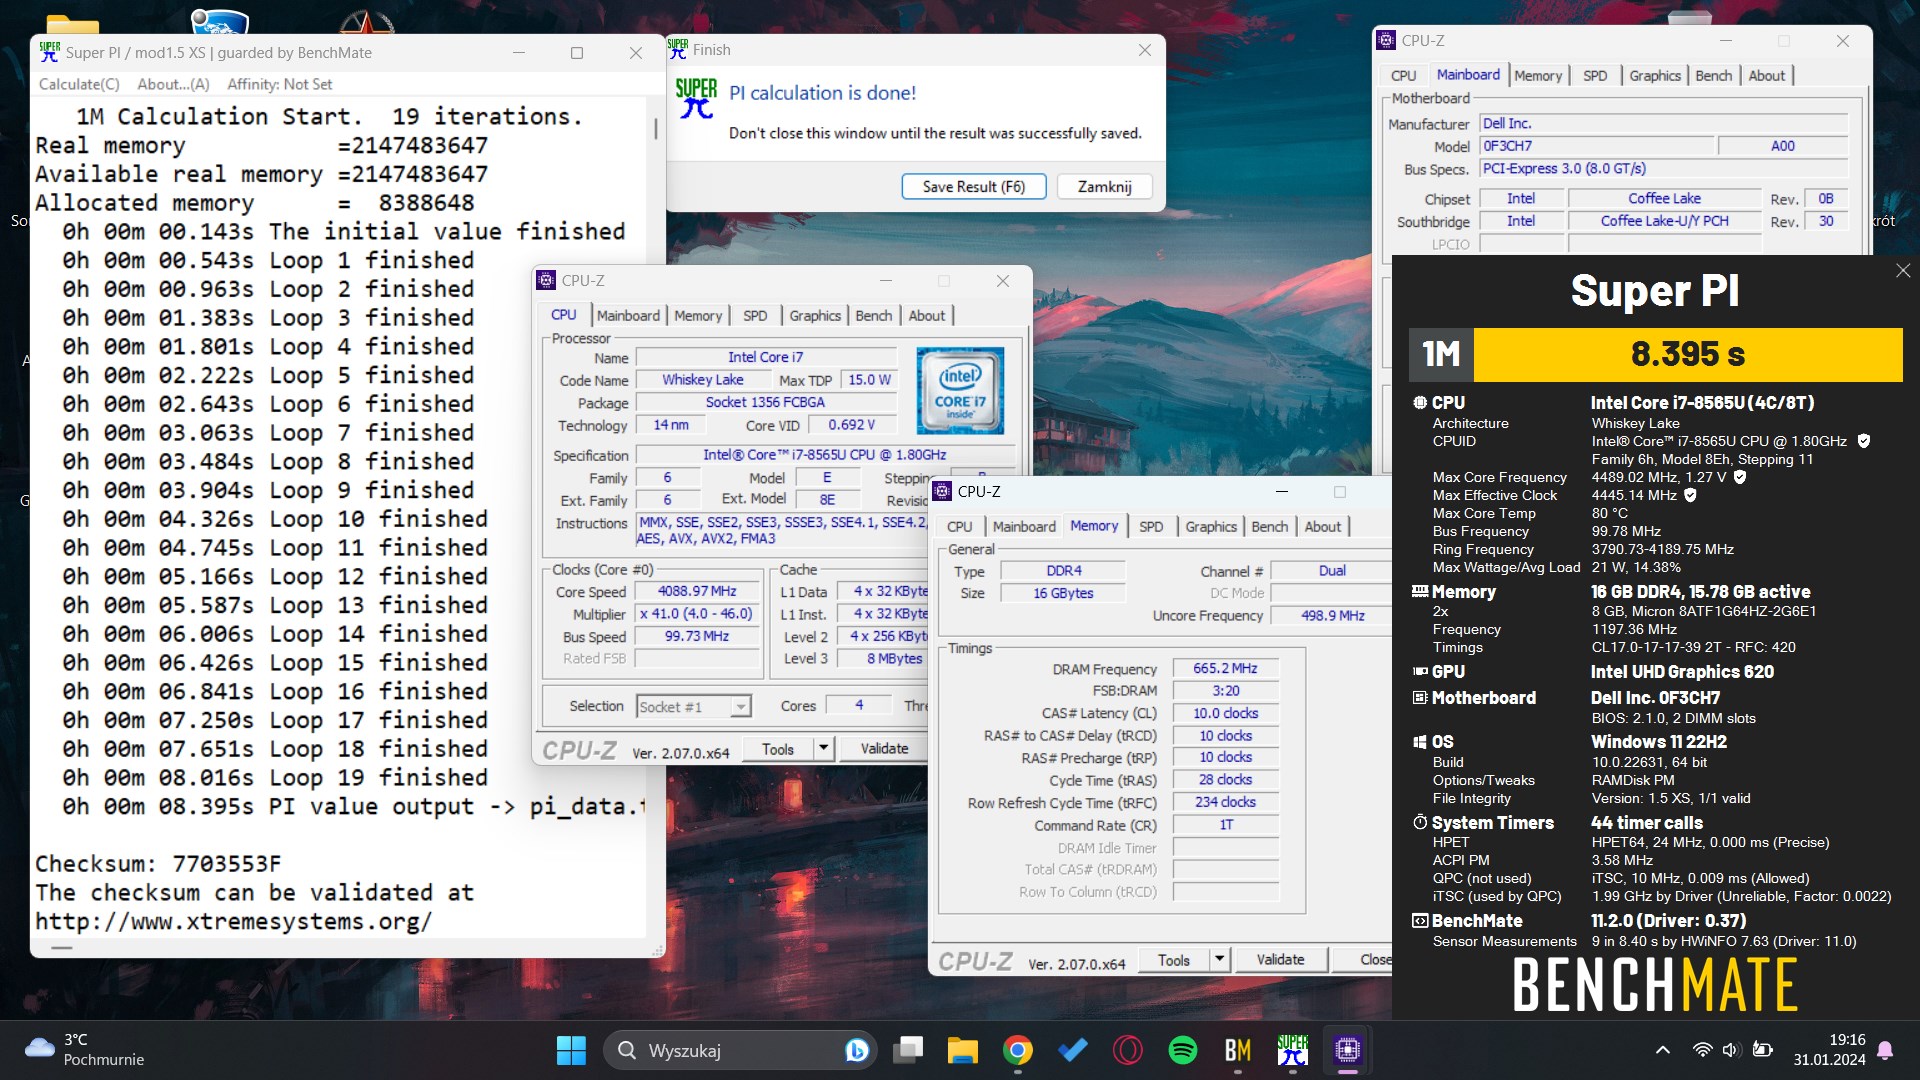1920x1080 pixels.
Task: Switch to CPU-Z taskbar icon
Action: pyautogui.click(x=1348, y=1050)
